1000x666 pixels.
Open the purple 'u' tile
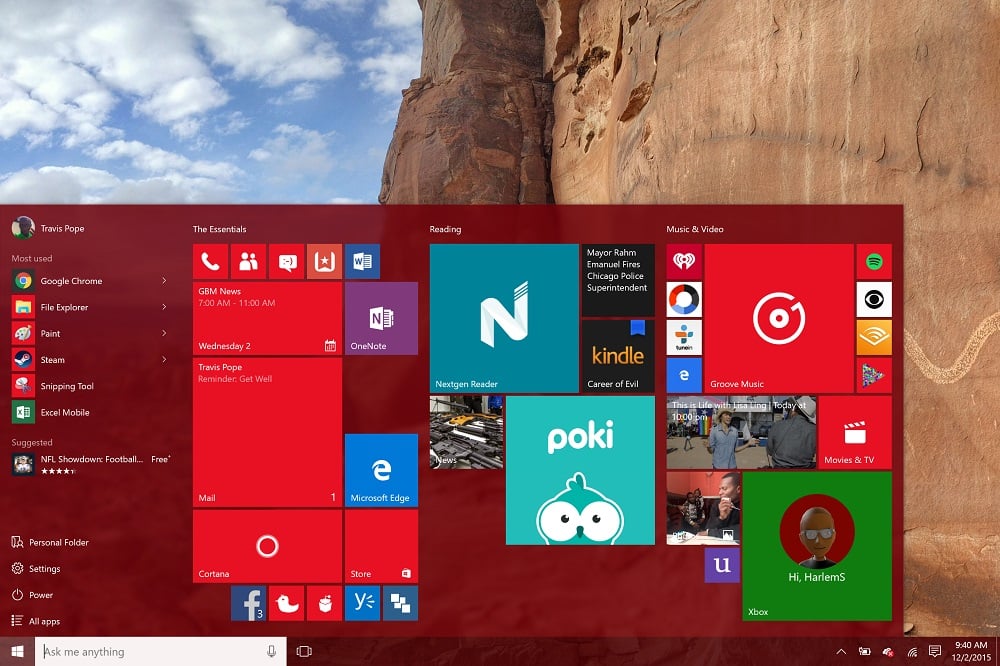[x=722, y=565]
